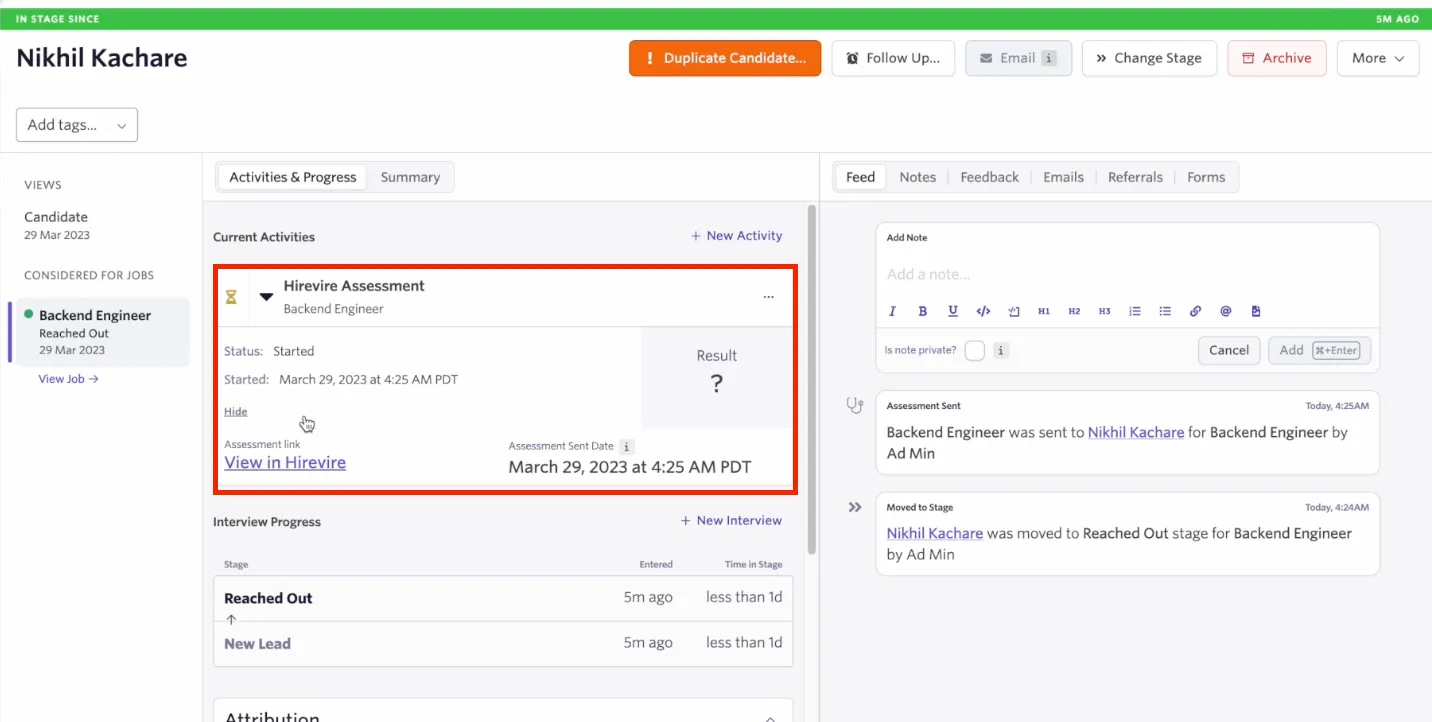The image size is (1432, 722).
Task: Collapse the Attribution section chevron
Action: click(770, 717)
